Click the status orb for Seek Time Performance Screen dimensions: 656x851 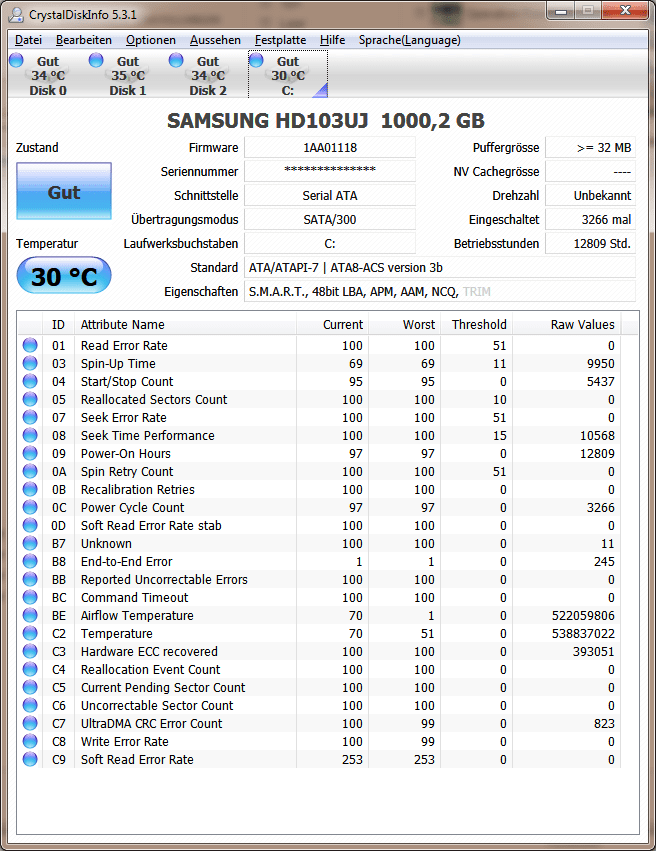[30, 435]
